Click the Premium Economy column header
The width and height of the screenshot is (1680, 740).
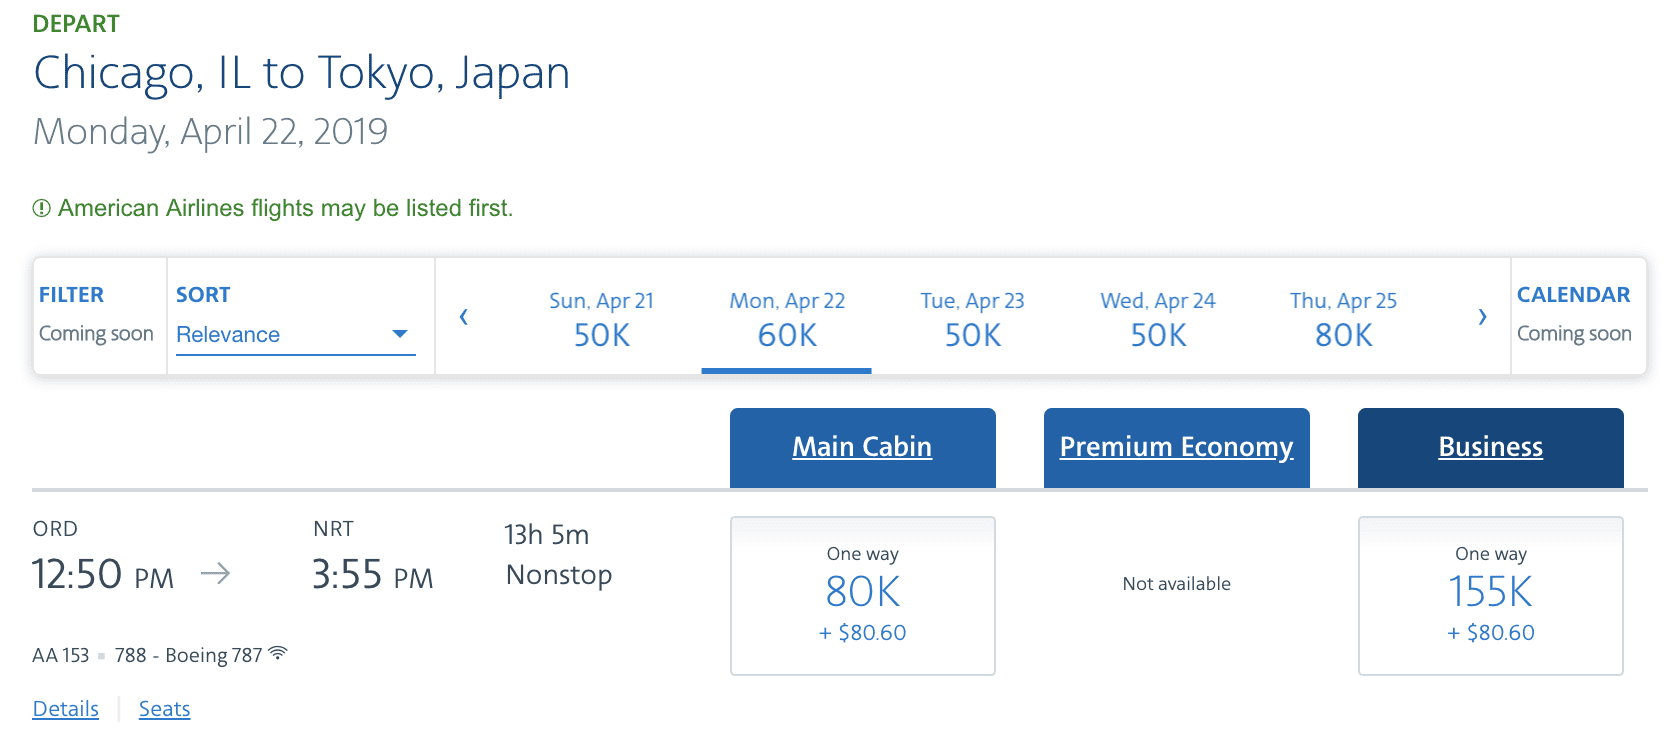(1176, 447)
